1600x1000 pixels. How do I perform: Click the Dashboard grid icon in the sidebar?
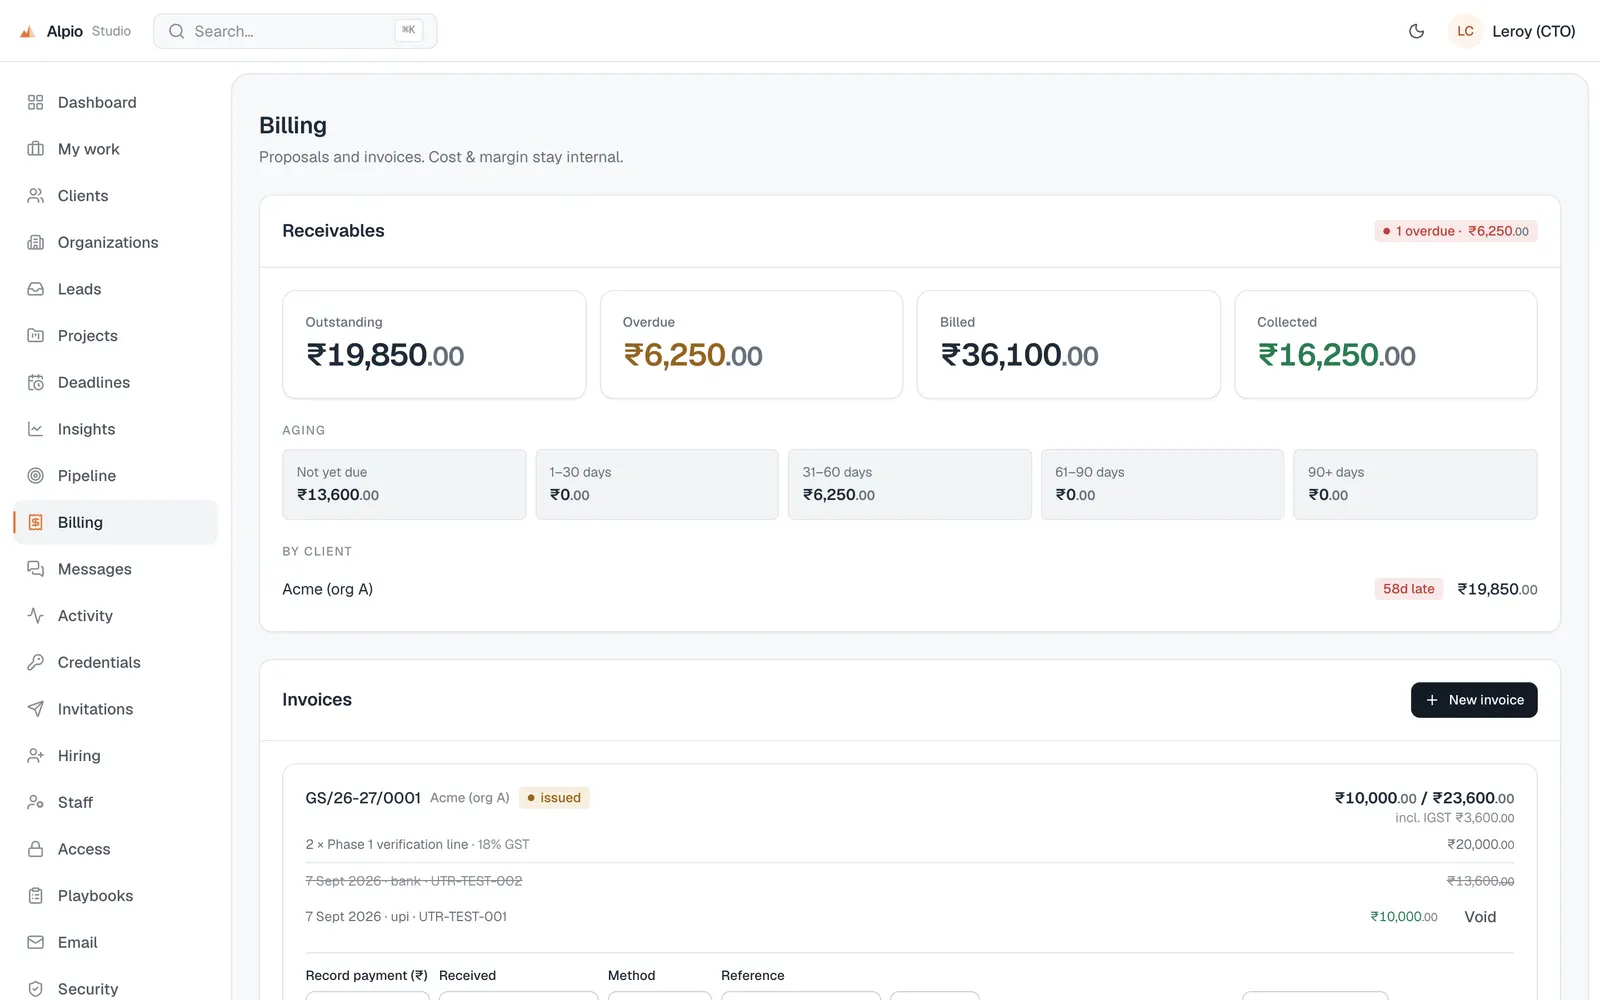point(36,102)
